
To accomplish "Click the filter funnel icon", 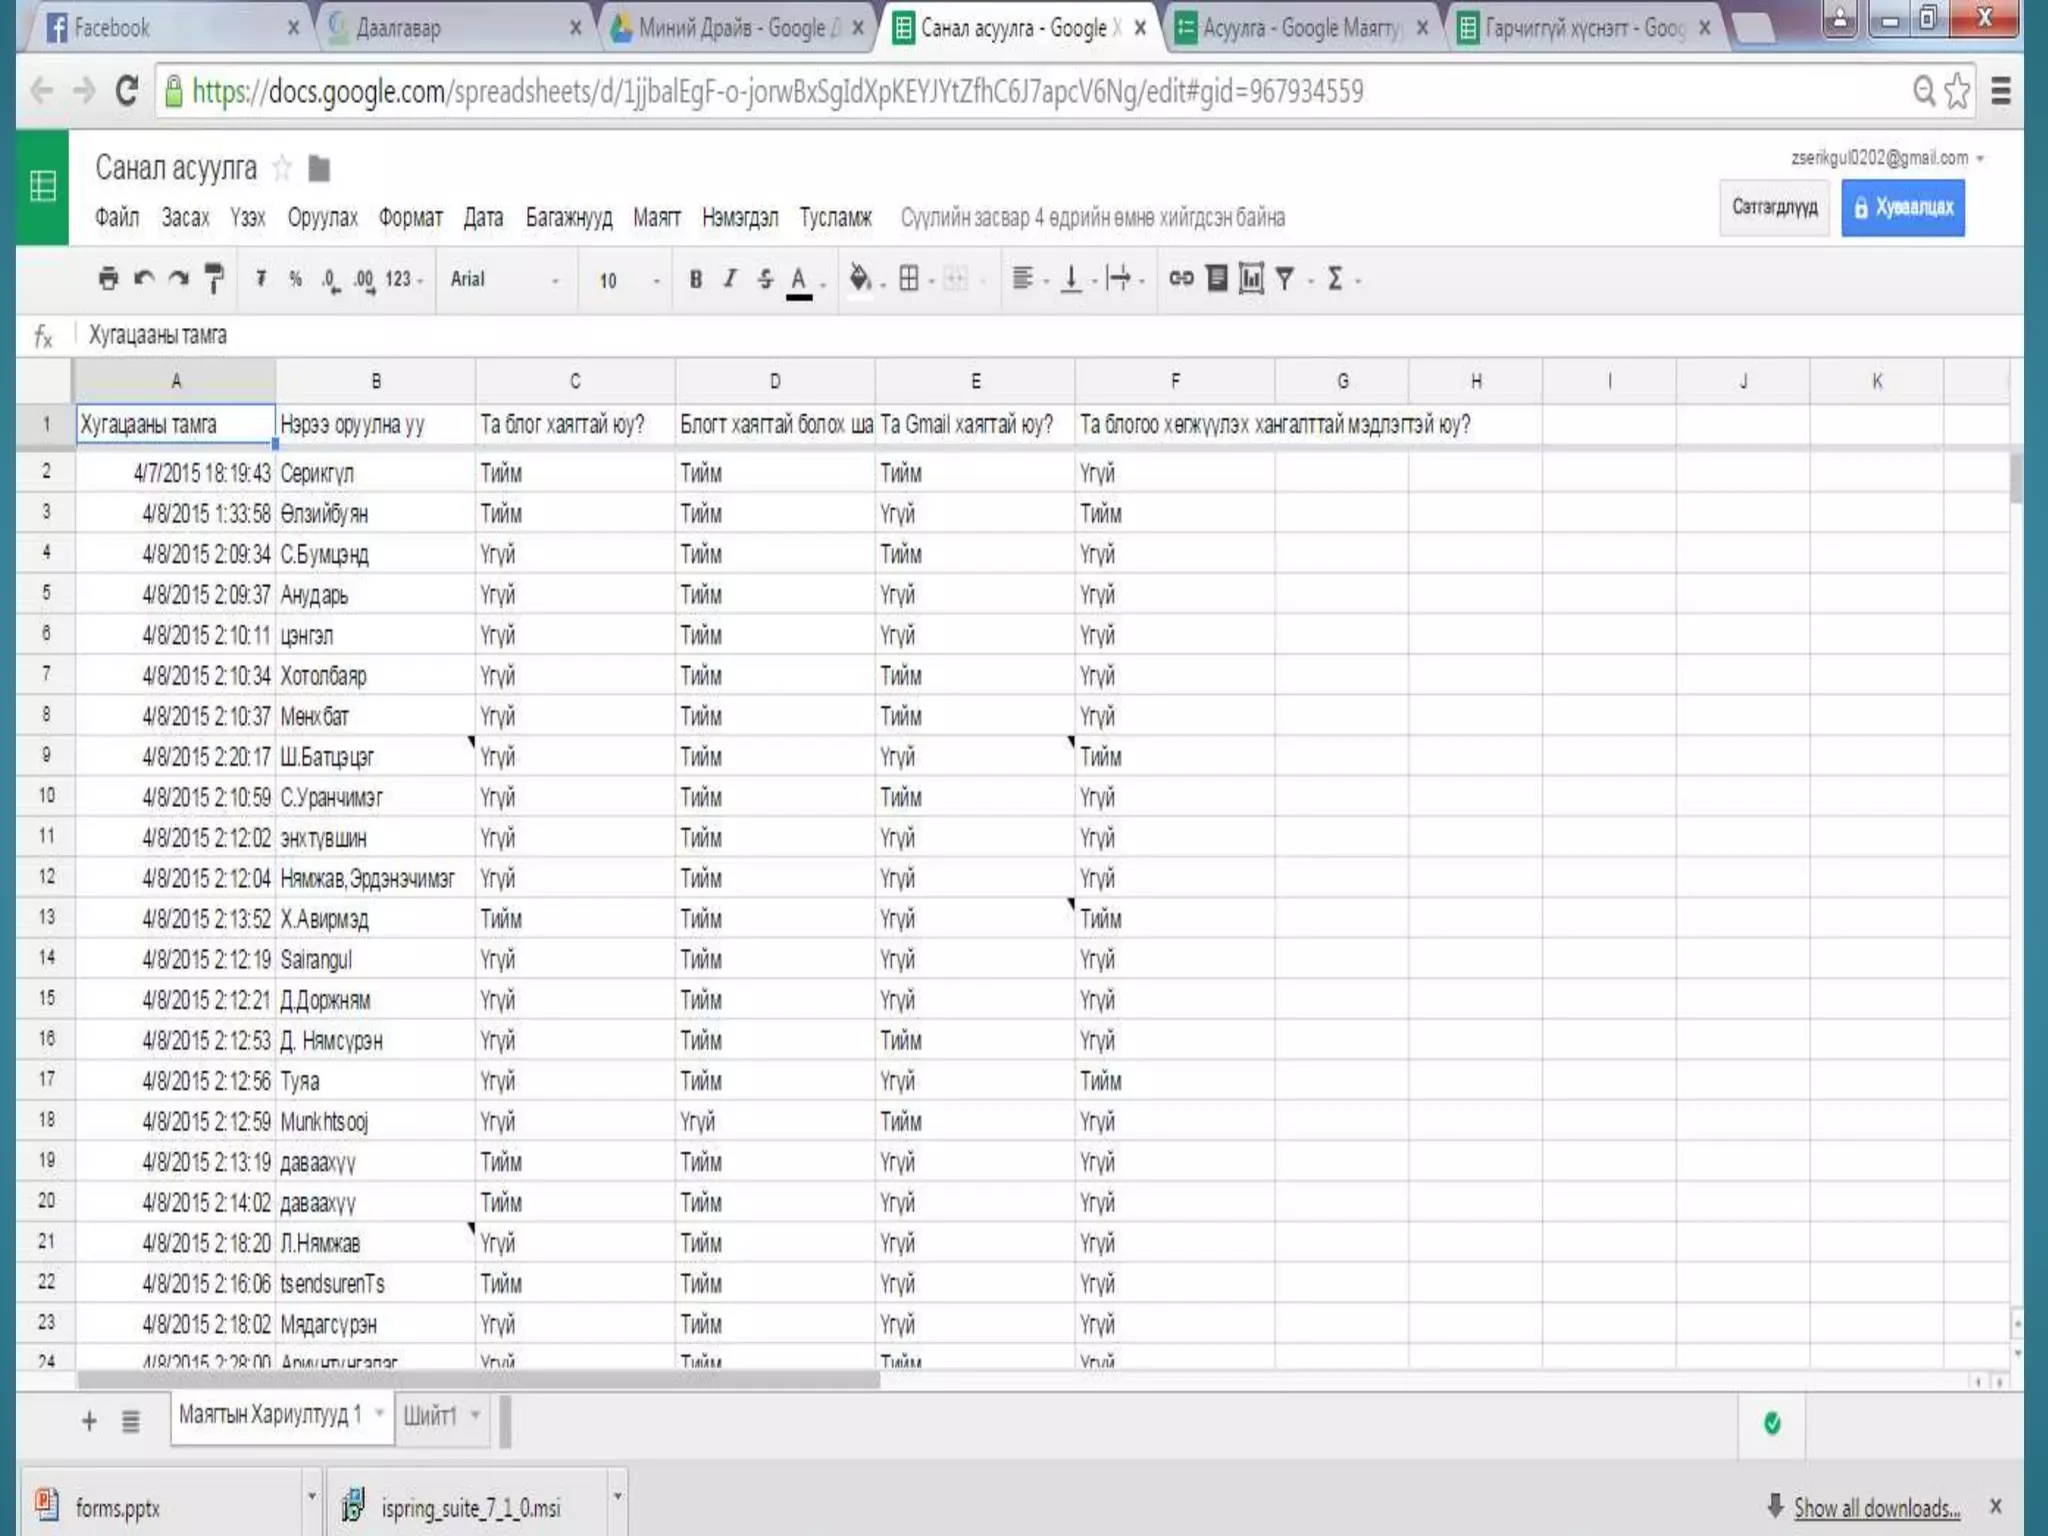I will coord(1285,279).
